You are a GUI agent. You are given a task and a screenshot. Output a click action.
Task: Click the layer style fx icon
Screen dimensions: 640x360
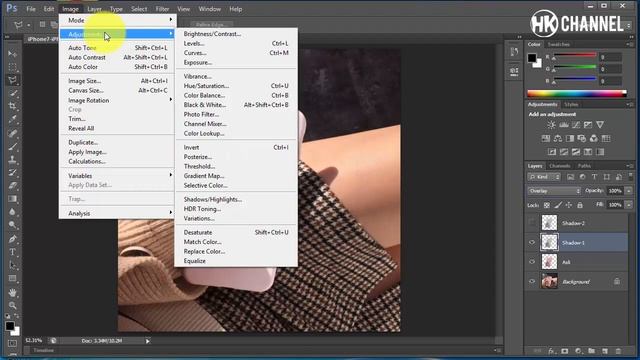pos(552,351)
